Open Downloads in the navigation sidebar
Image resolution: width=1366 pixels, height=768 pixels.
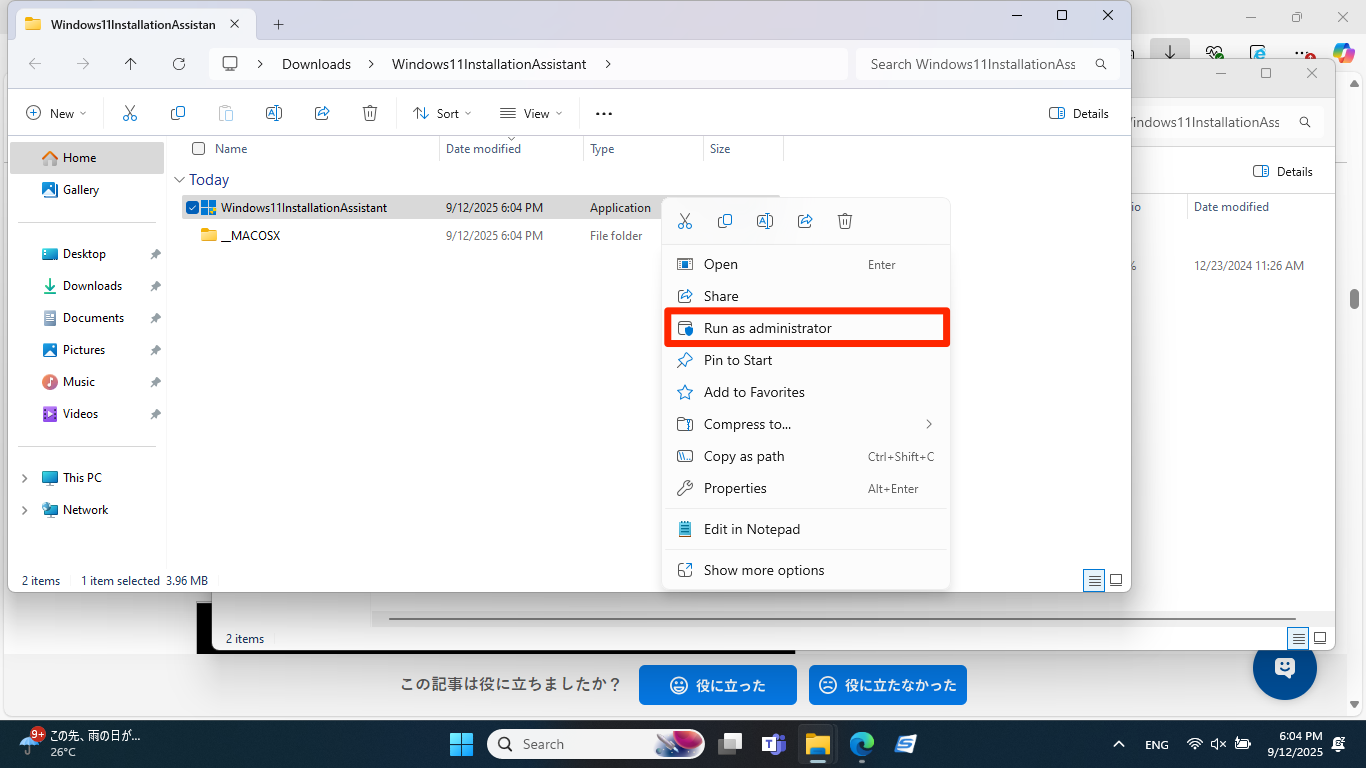click(92, 286)
